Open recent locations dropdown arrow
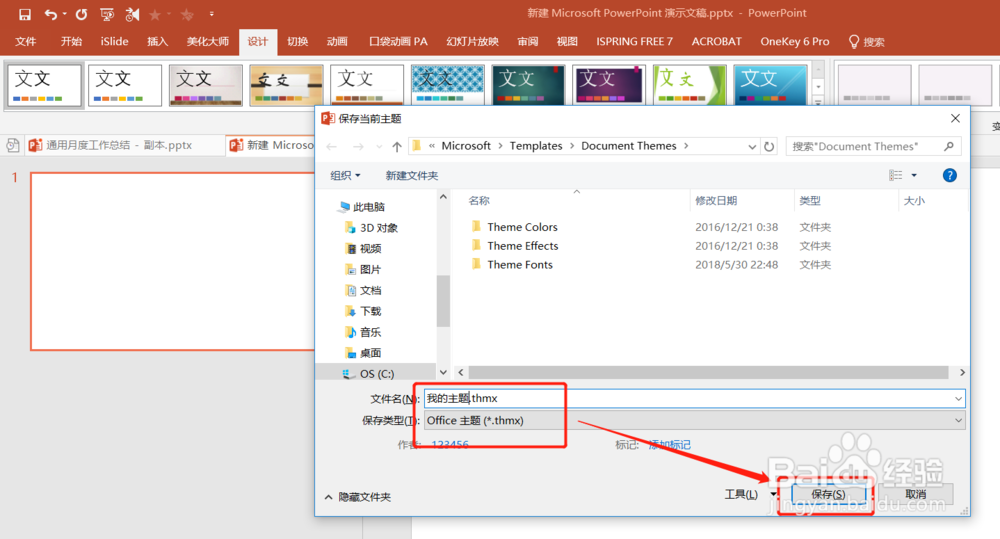 (x=379, y=147)
